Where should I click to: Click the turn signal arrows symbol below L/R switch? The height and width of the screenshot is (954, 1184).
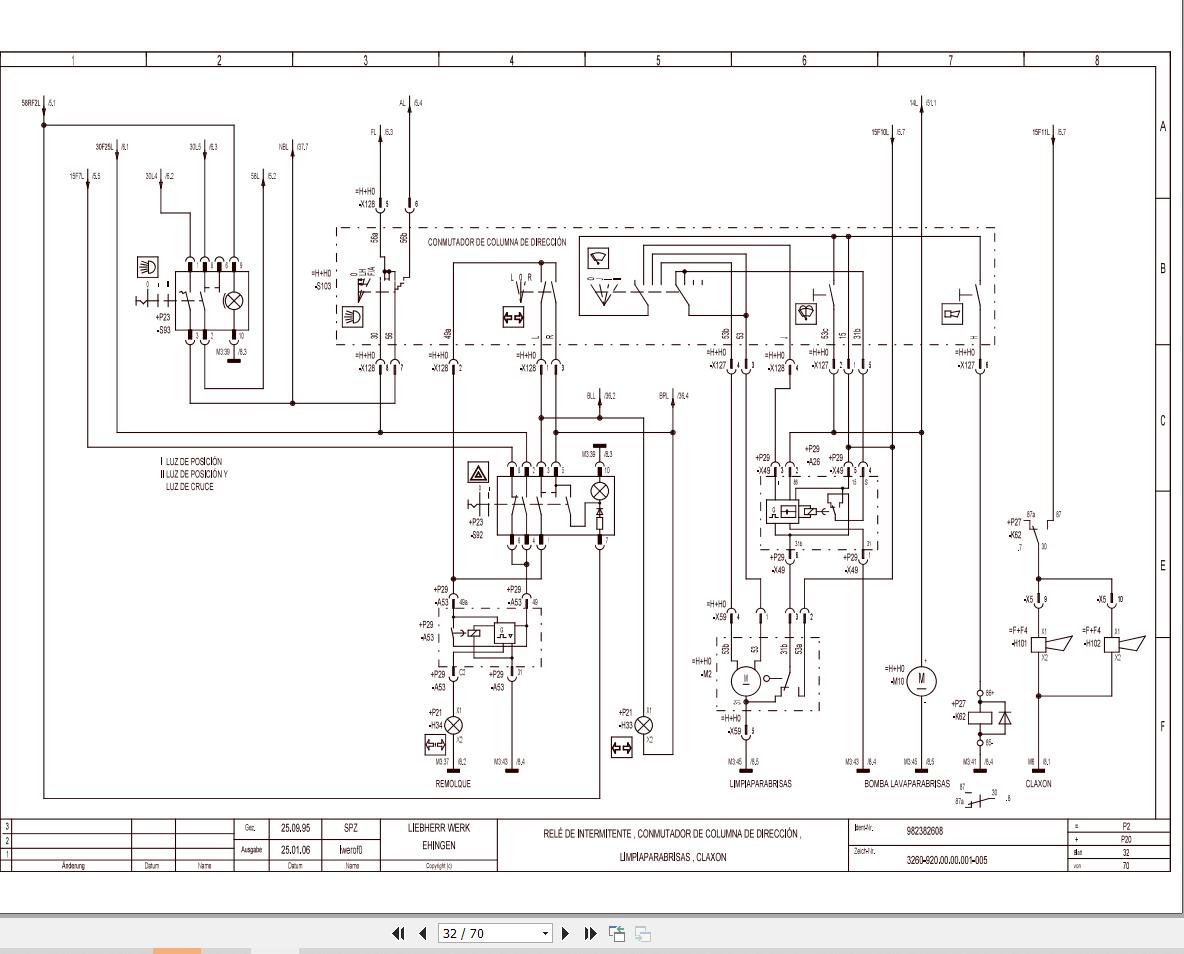pos(513,317)
